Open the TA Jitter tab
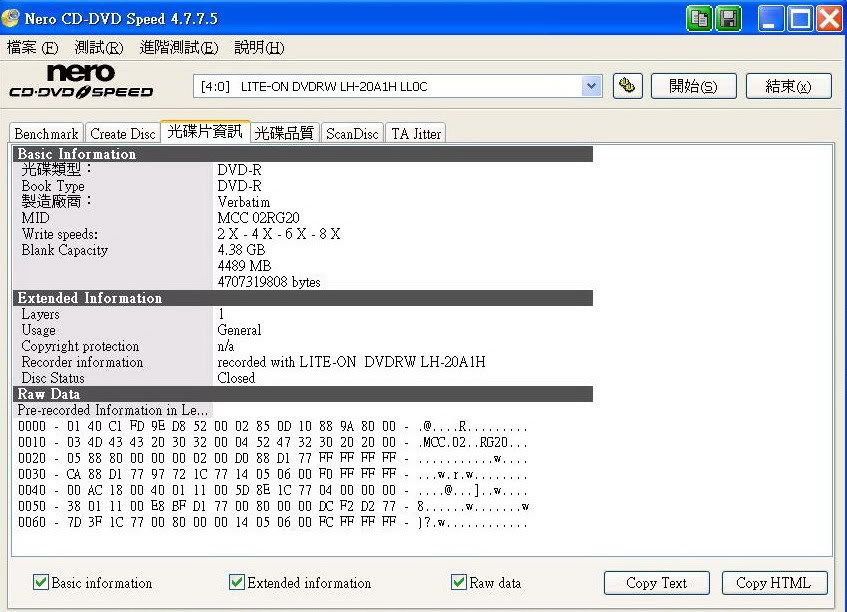The height and width of the screenshot is (612, 847). pos(416,133)
